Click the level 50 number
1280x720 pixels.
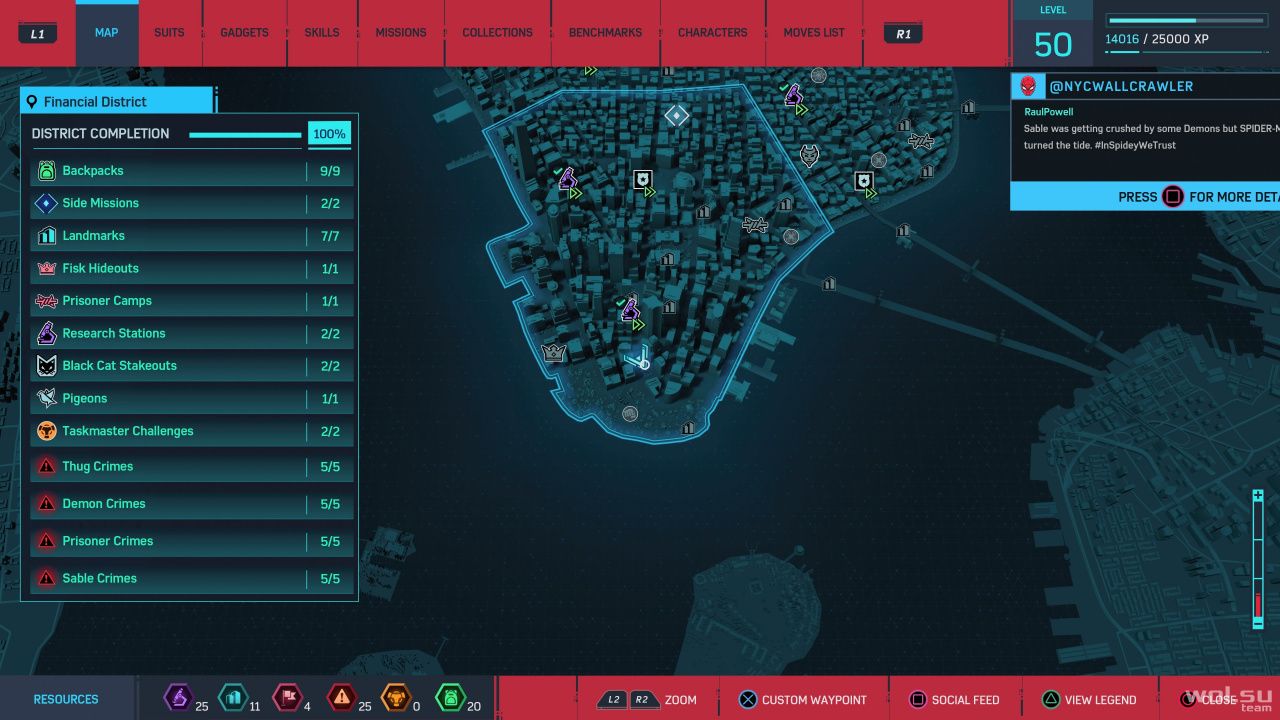pyautogui.click(x=1053, y=44)
